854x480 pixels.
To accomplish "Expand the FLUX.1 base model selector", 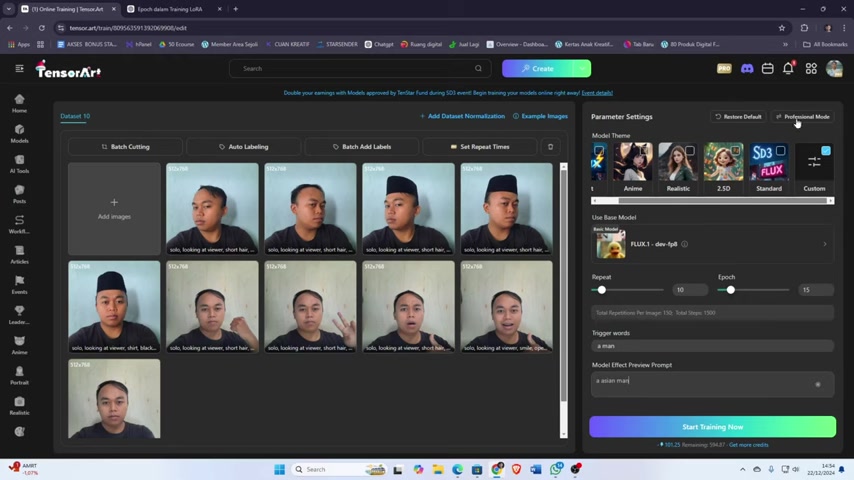I will tap(711, 243).
